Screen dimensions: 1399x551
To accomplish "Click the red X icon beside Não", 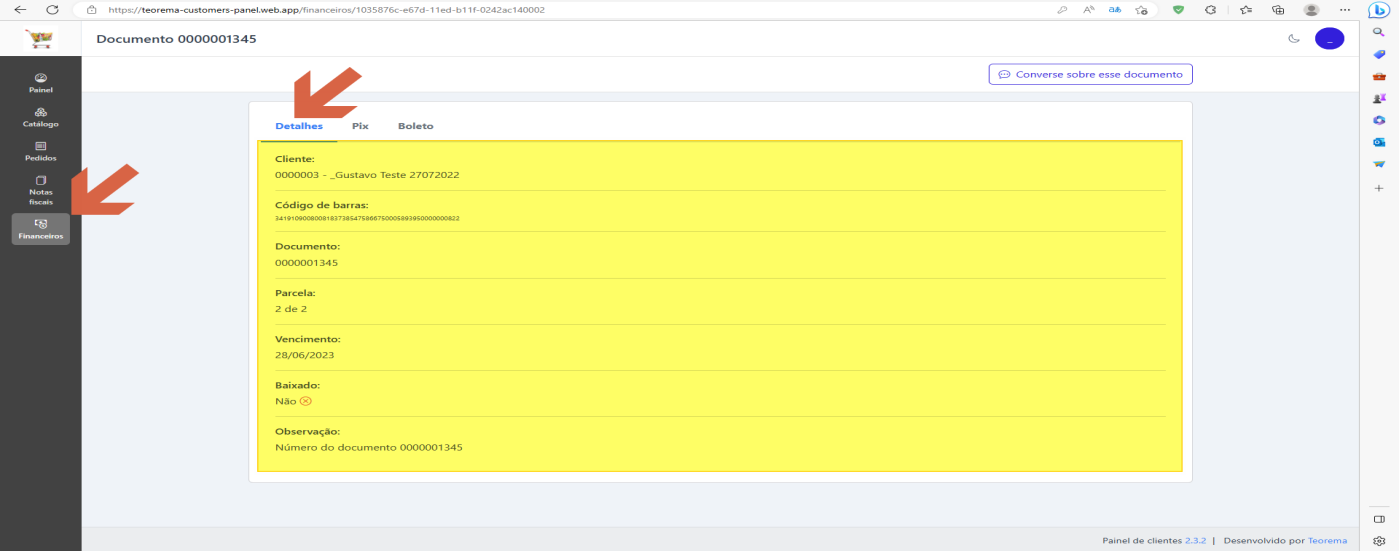I will tap(306, 401).
